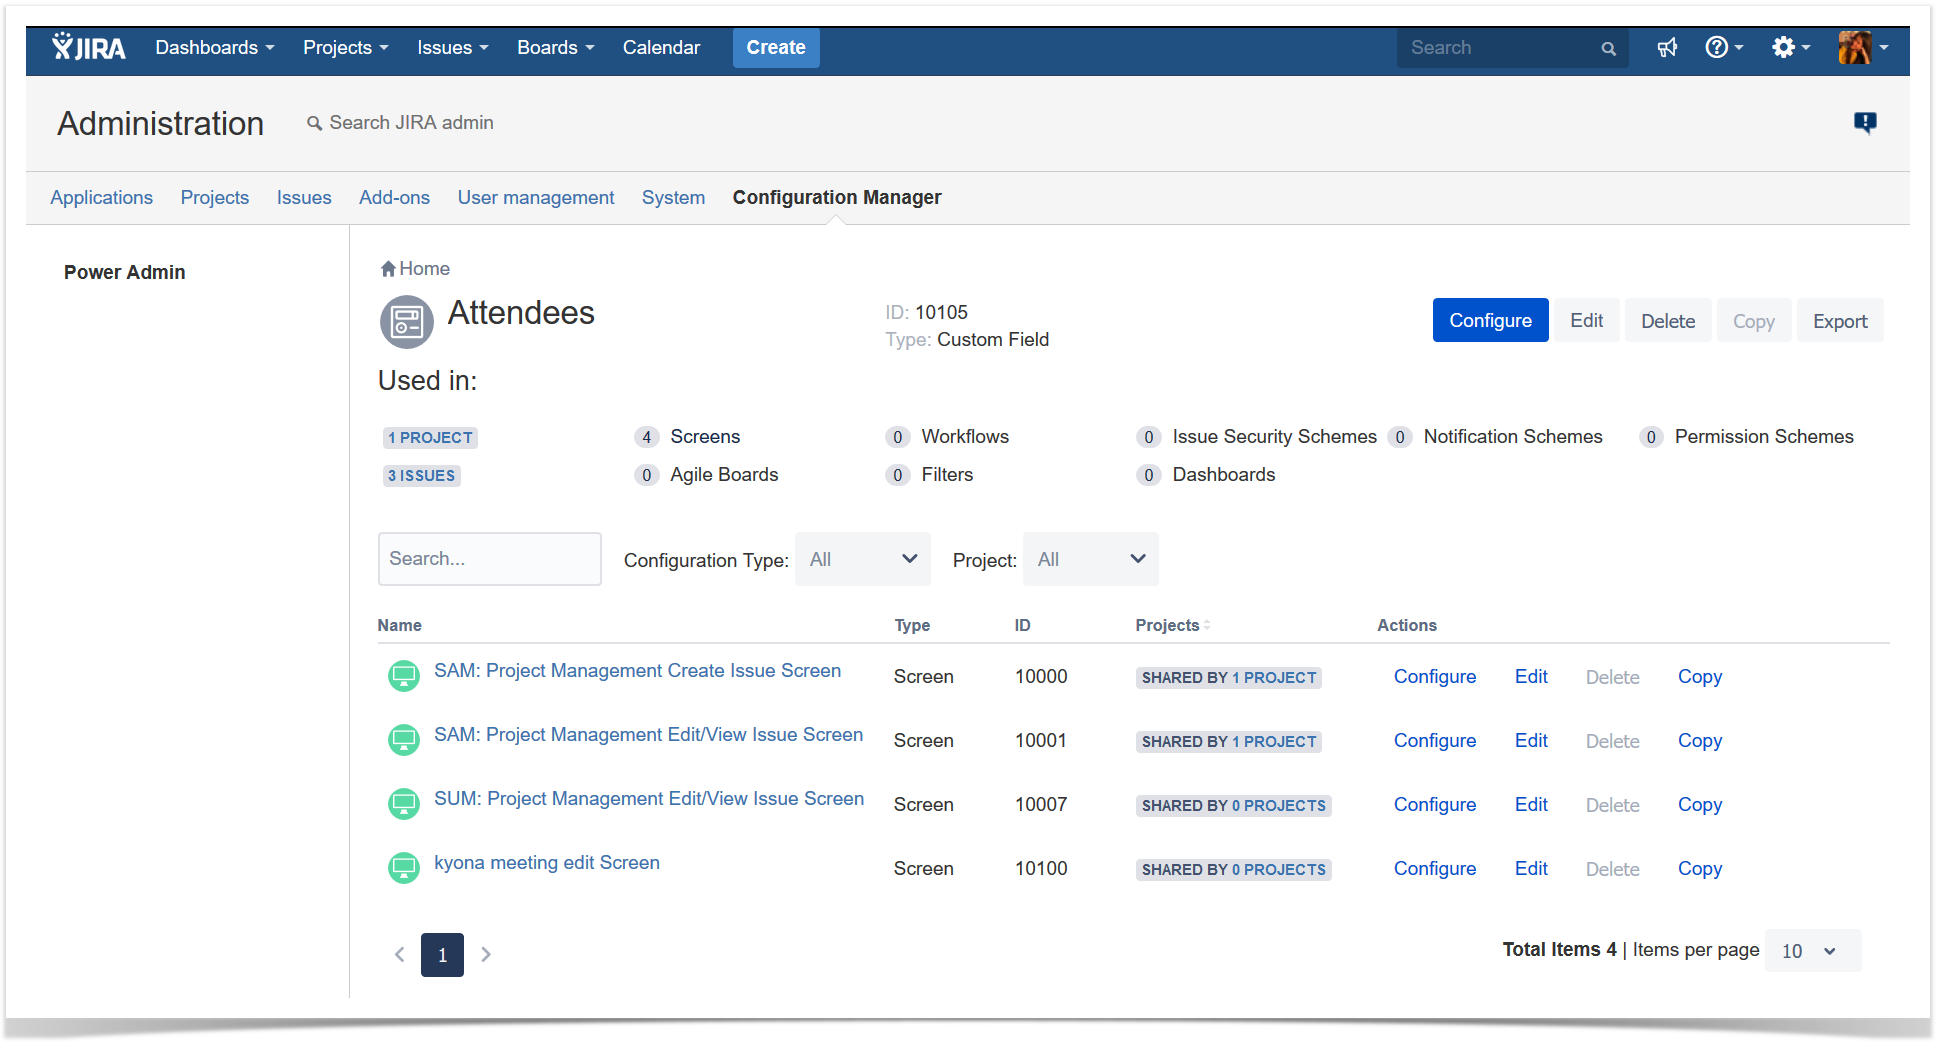Image resolution: width=1944 pixels, height=1047 pixels.
Task: Expand the Configuration Type dropdown
Action: tap(863, 559)
